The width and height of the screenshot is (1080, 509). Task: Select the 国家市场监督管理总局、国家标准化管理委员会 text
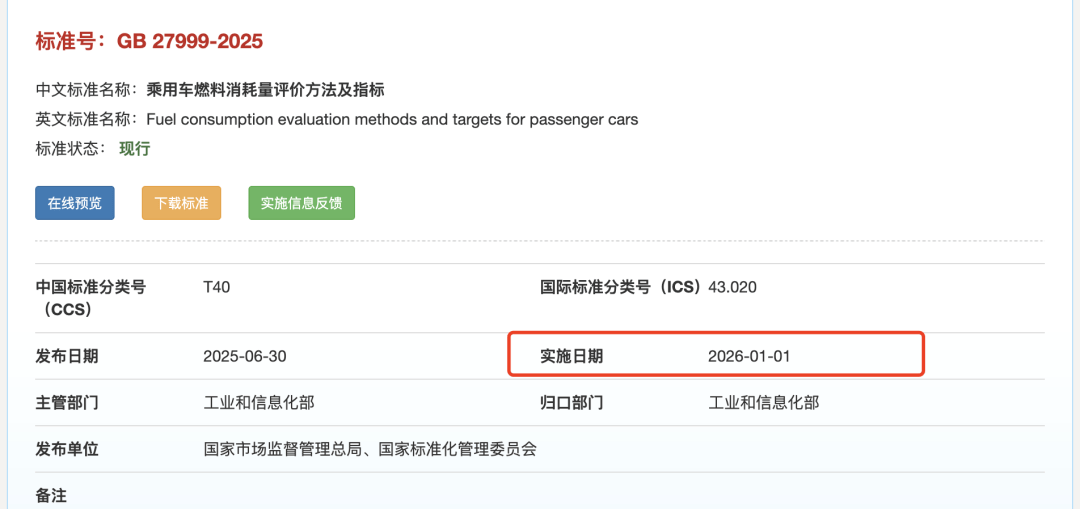point(370,450)
